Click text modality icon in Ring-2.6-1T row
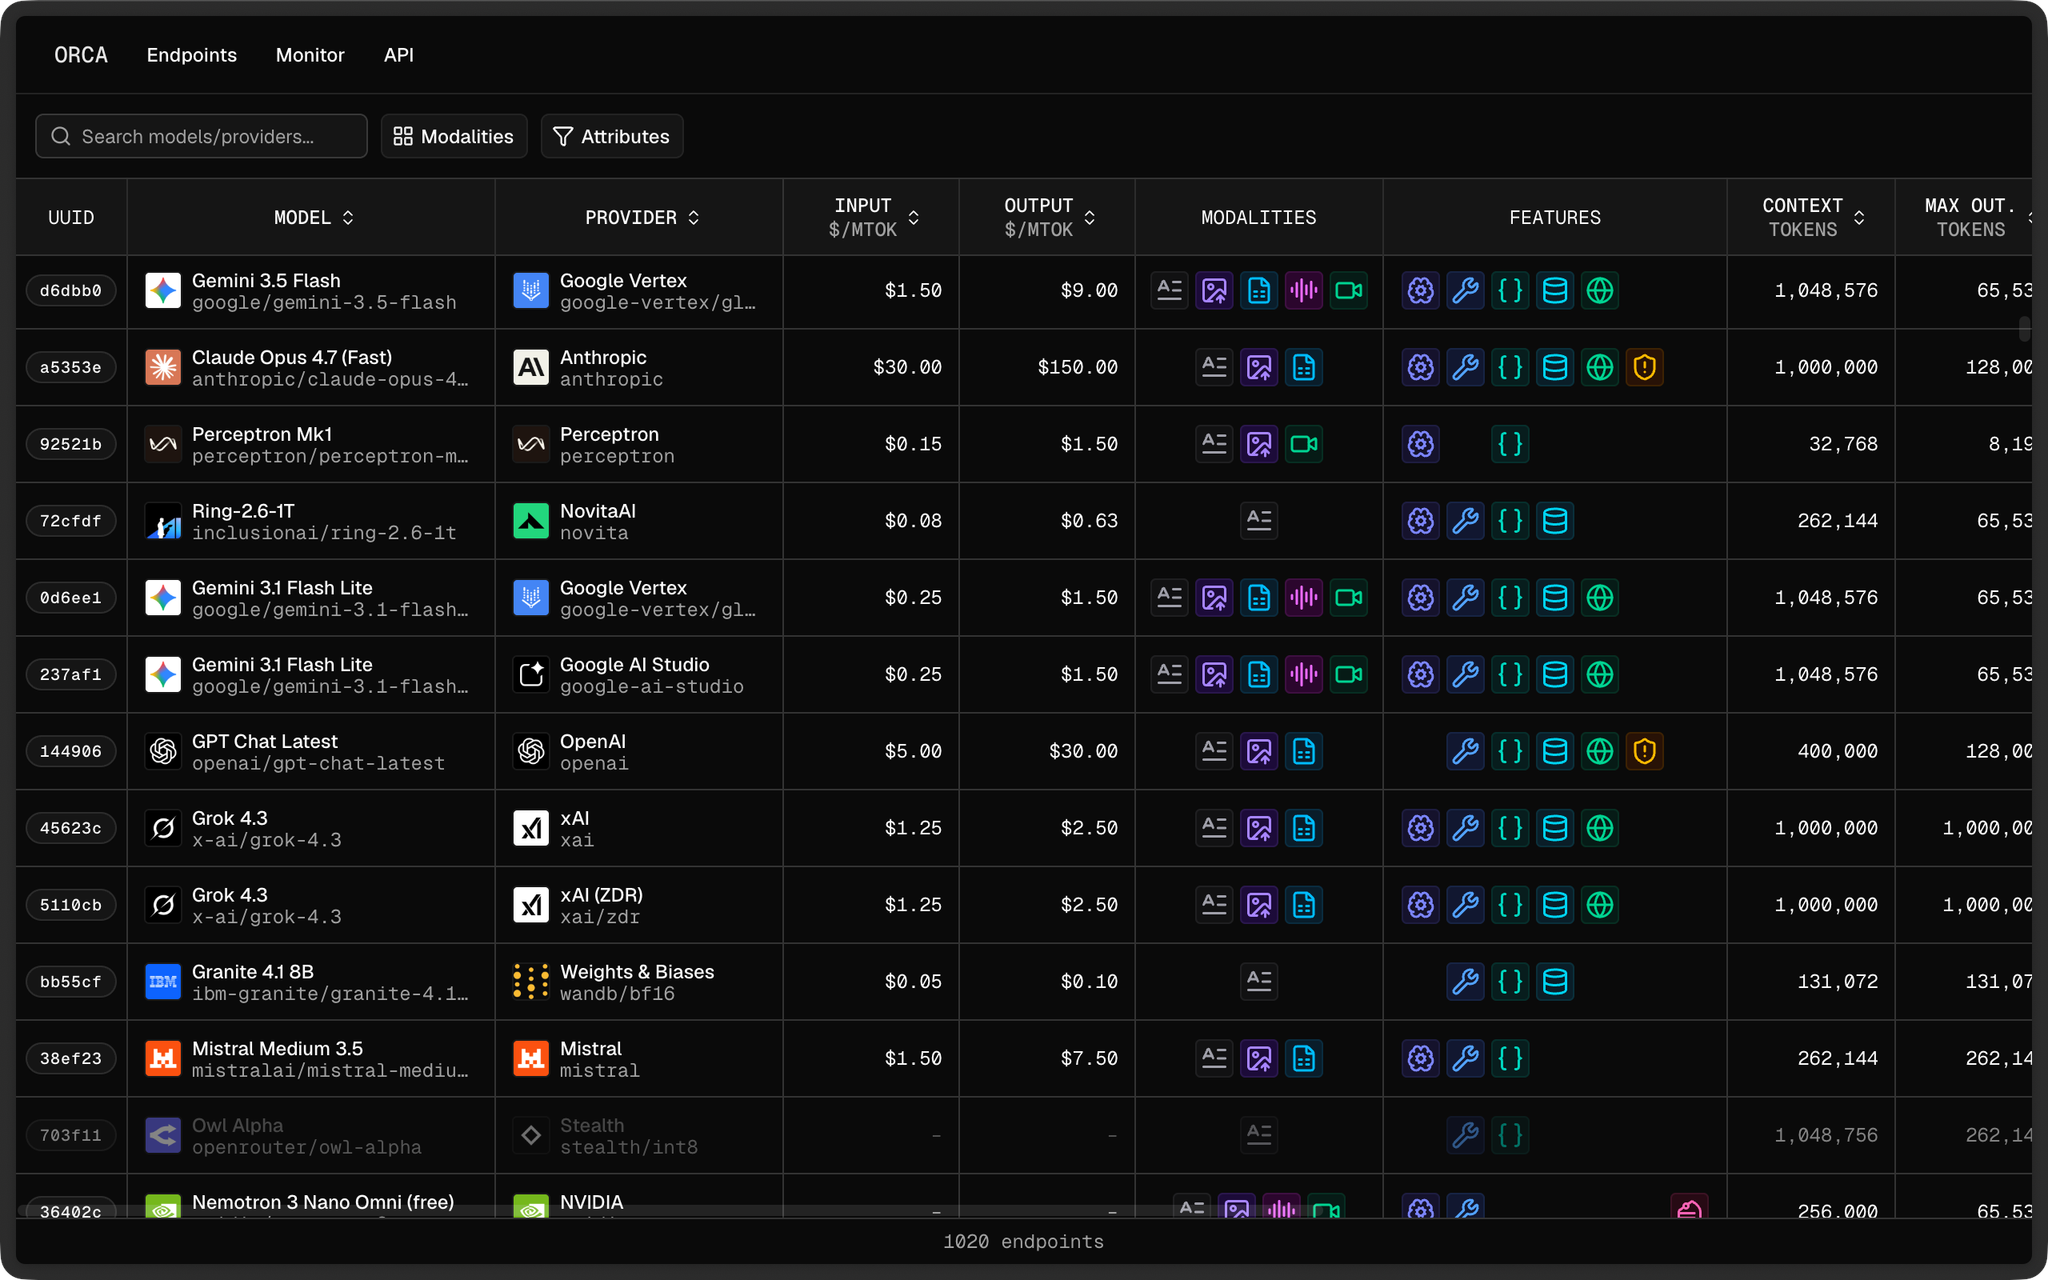This screenshot has width=2048, height=1280. point(1259,521)
